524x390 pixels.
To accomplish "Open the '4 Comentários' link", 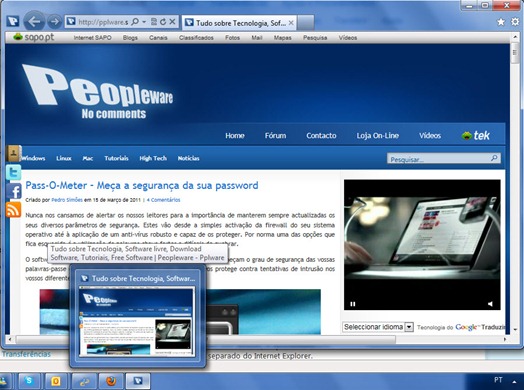I will (x=163, y=200).
